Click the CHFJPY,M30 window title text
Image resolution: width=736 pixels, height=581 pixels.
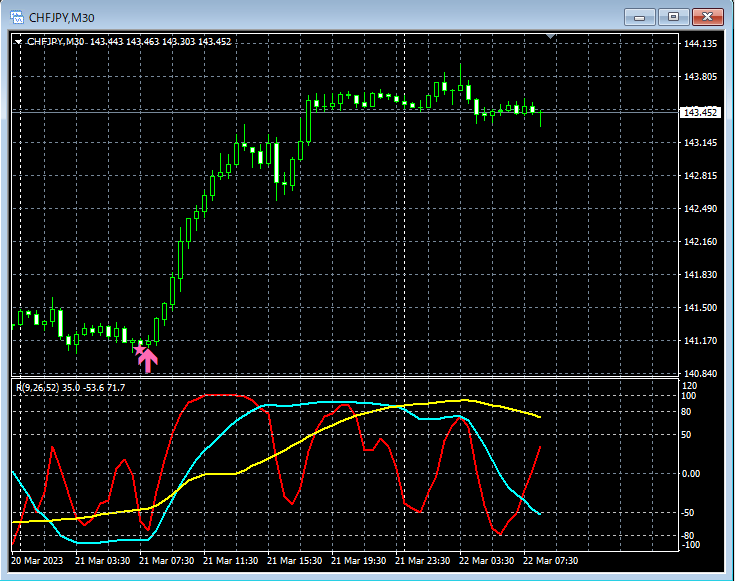click(x=61, y=18)
